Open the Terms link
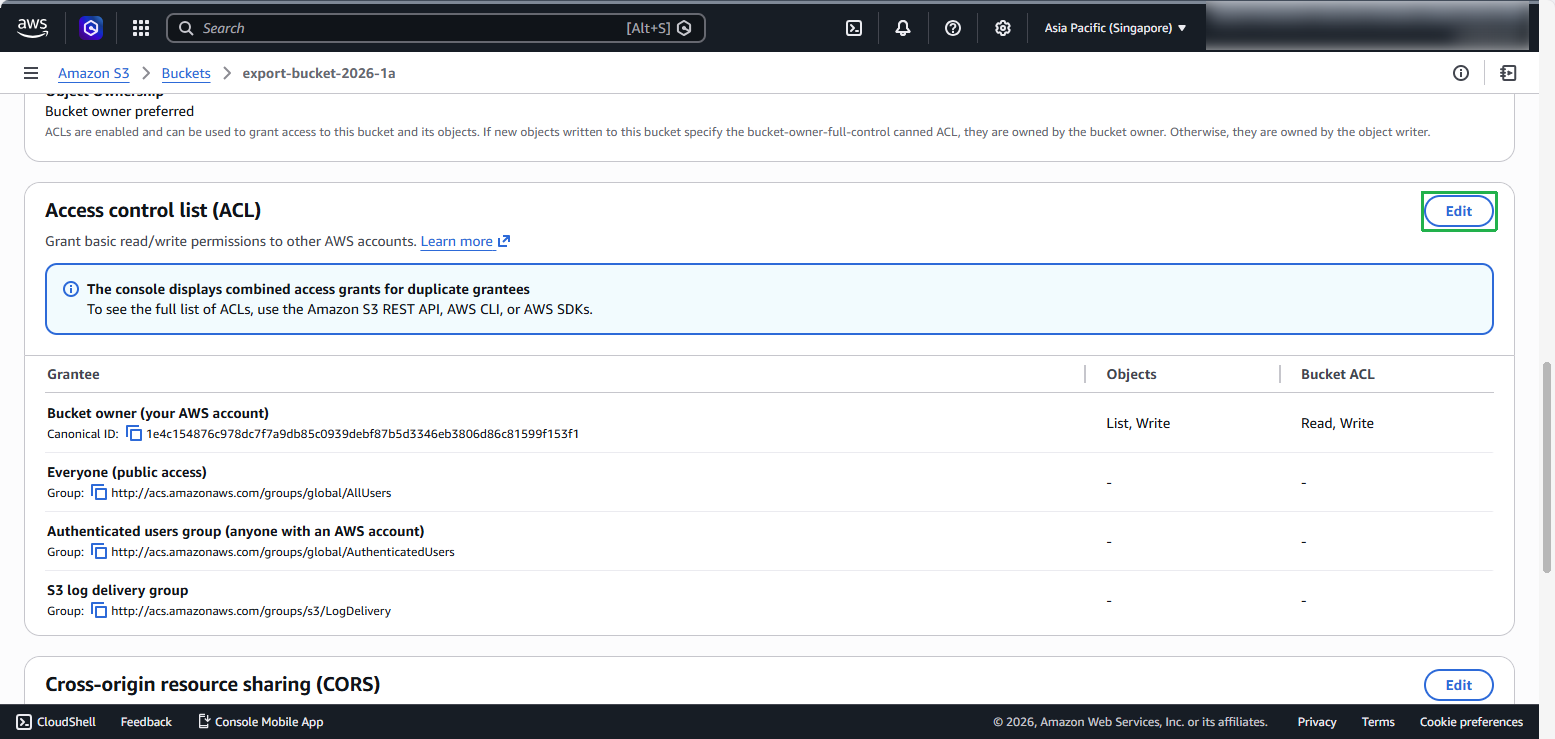The image size is (1555, 739). [x=1378, y=722]
